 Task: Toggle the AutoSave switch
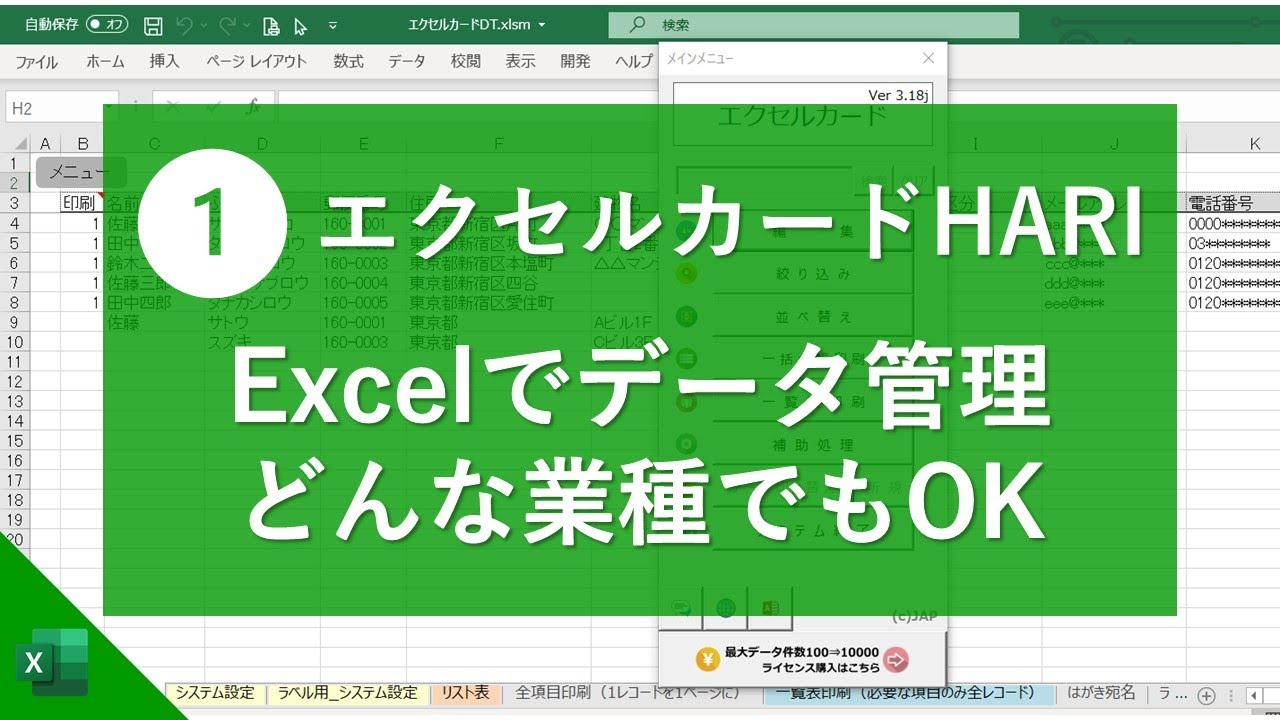pos(107,26)
